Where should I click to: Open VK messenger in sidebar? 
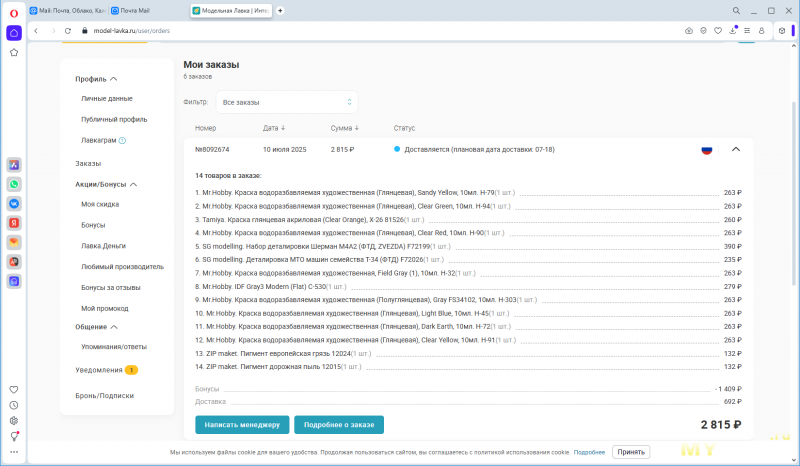point(14,204)
